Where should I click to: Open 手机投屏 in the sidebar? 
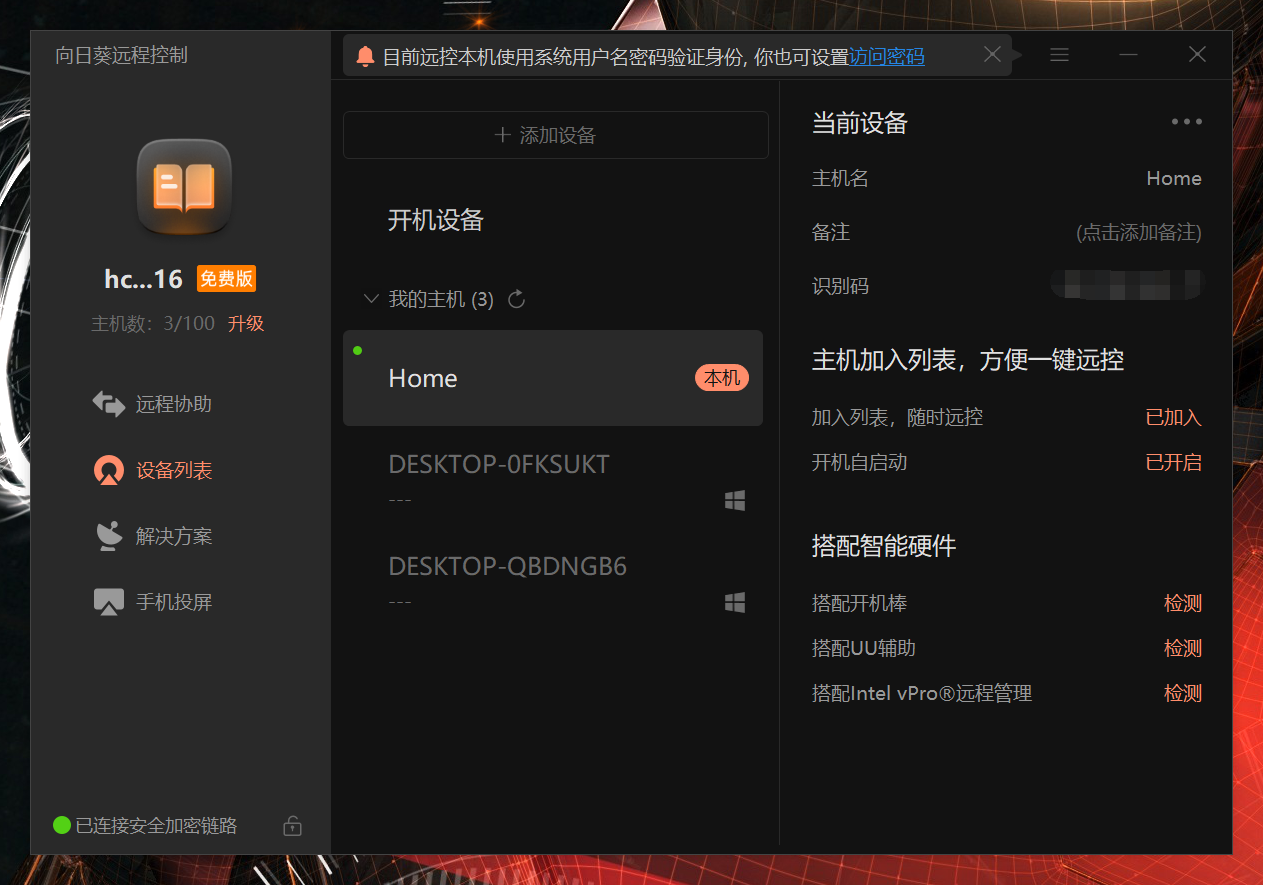(174, 603)
